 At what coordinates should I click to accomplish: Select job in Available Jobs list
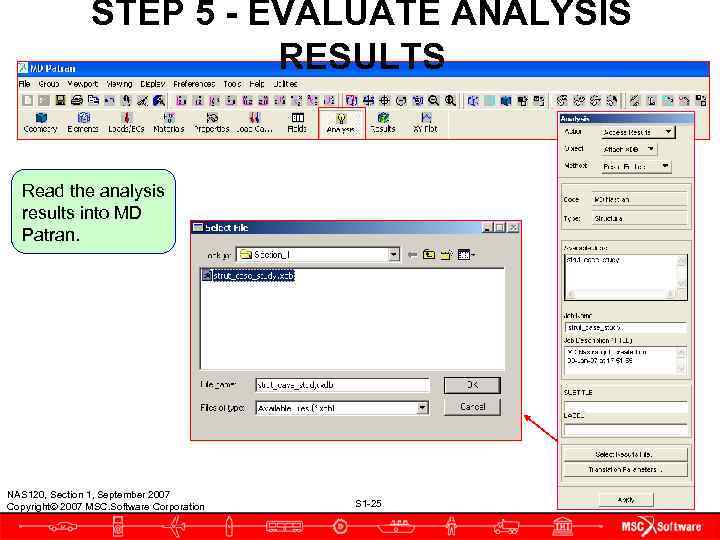[593, 260]
